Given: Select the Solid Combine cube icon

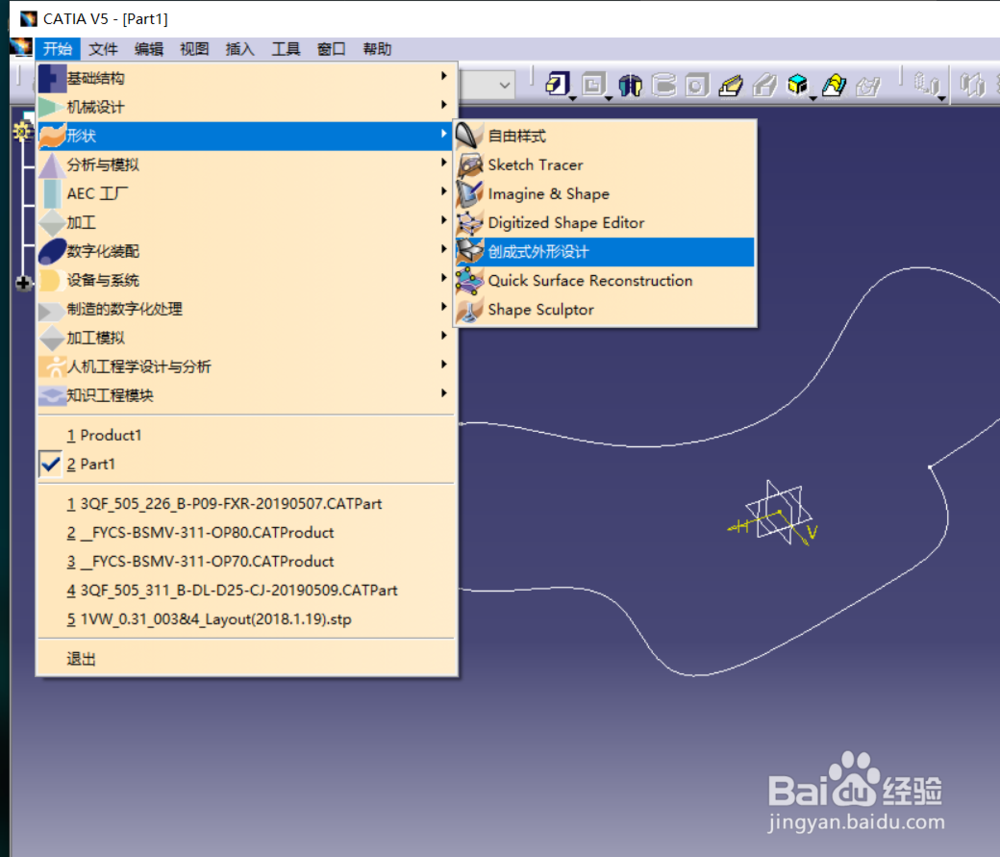Looking at the screenshot, I should tap(798, 84).
